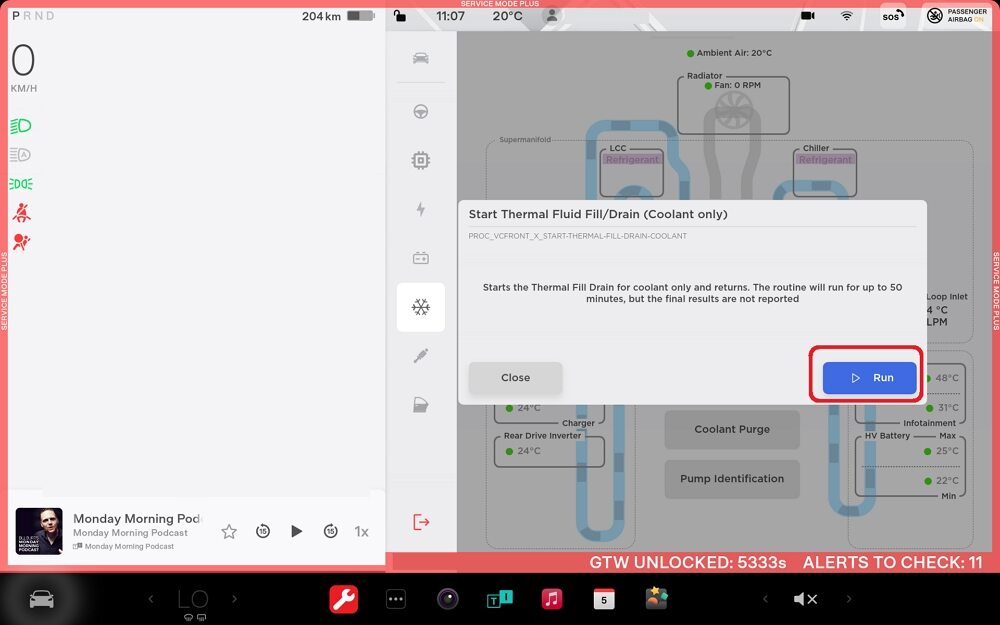This screenshot has height=625, width=1000.
Task: Close the Thermal Fluid Fill/Drain dialog
Action: coord(515,378)
